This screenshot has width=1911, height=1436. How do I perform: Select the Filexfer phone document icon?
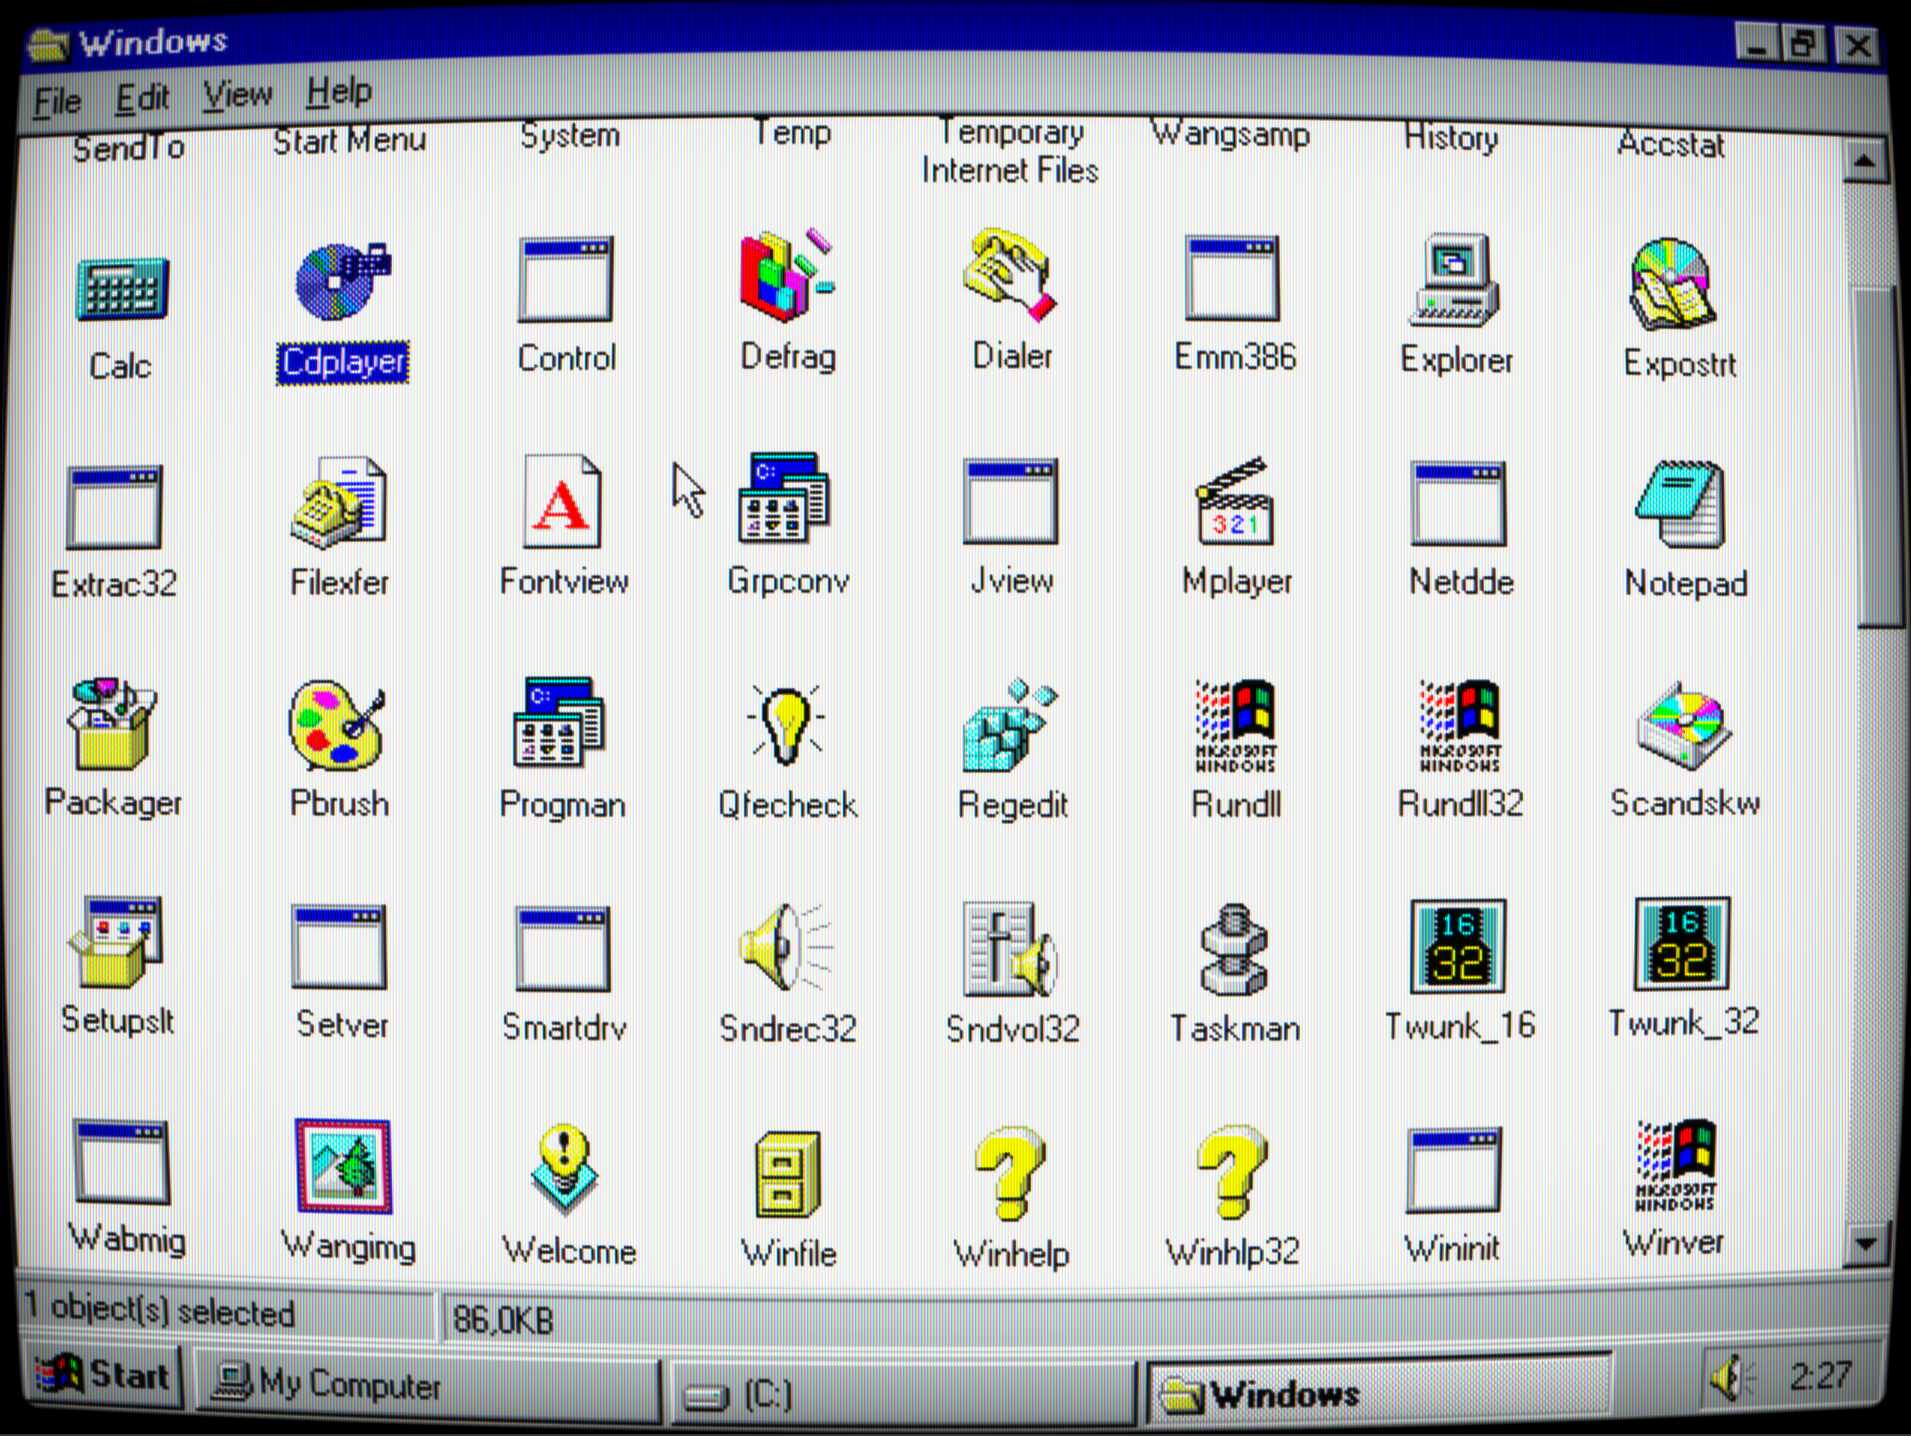coord(339,503)
